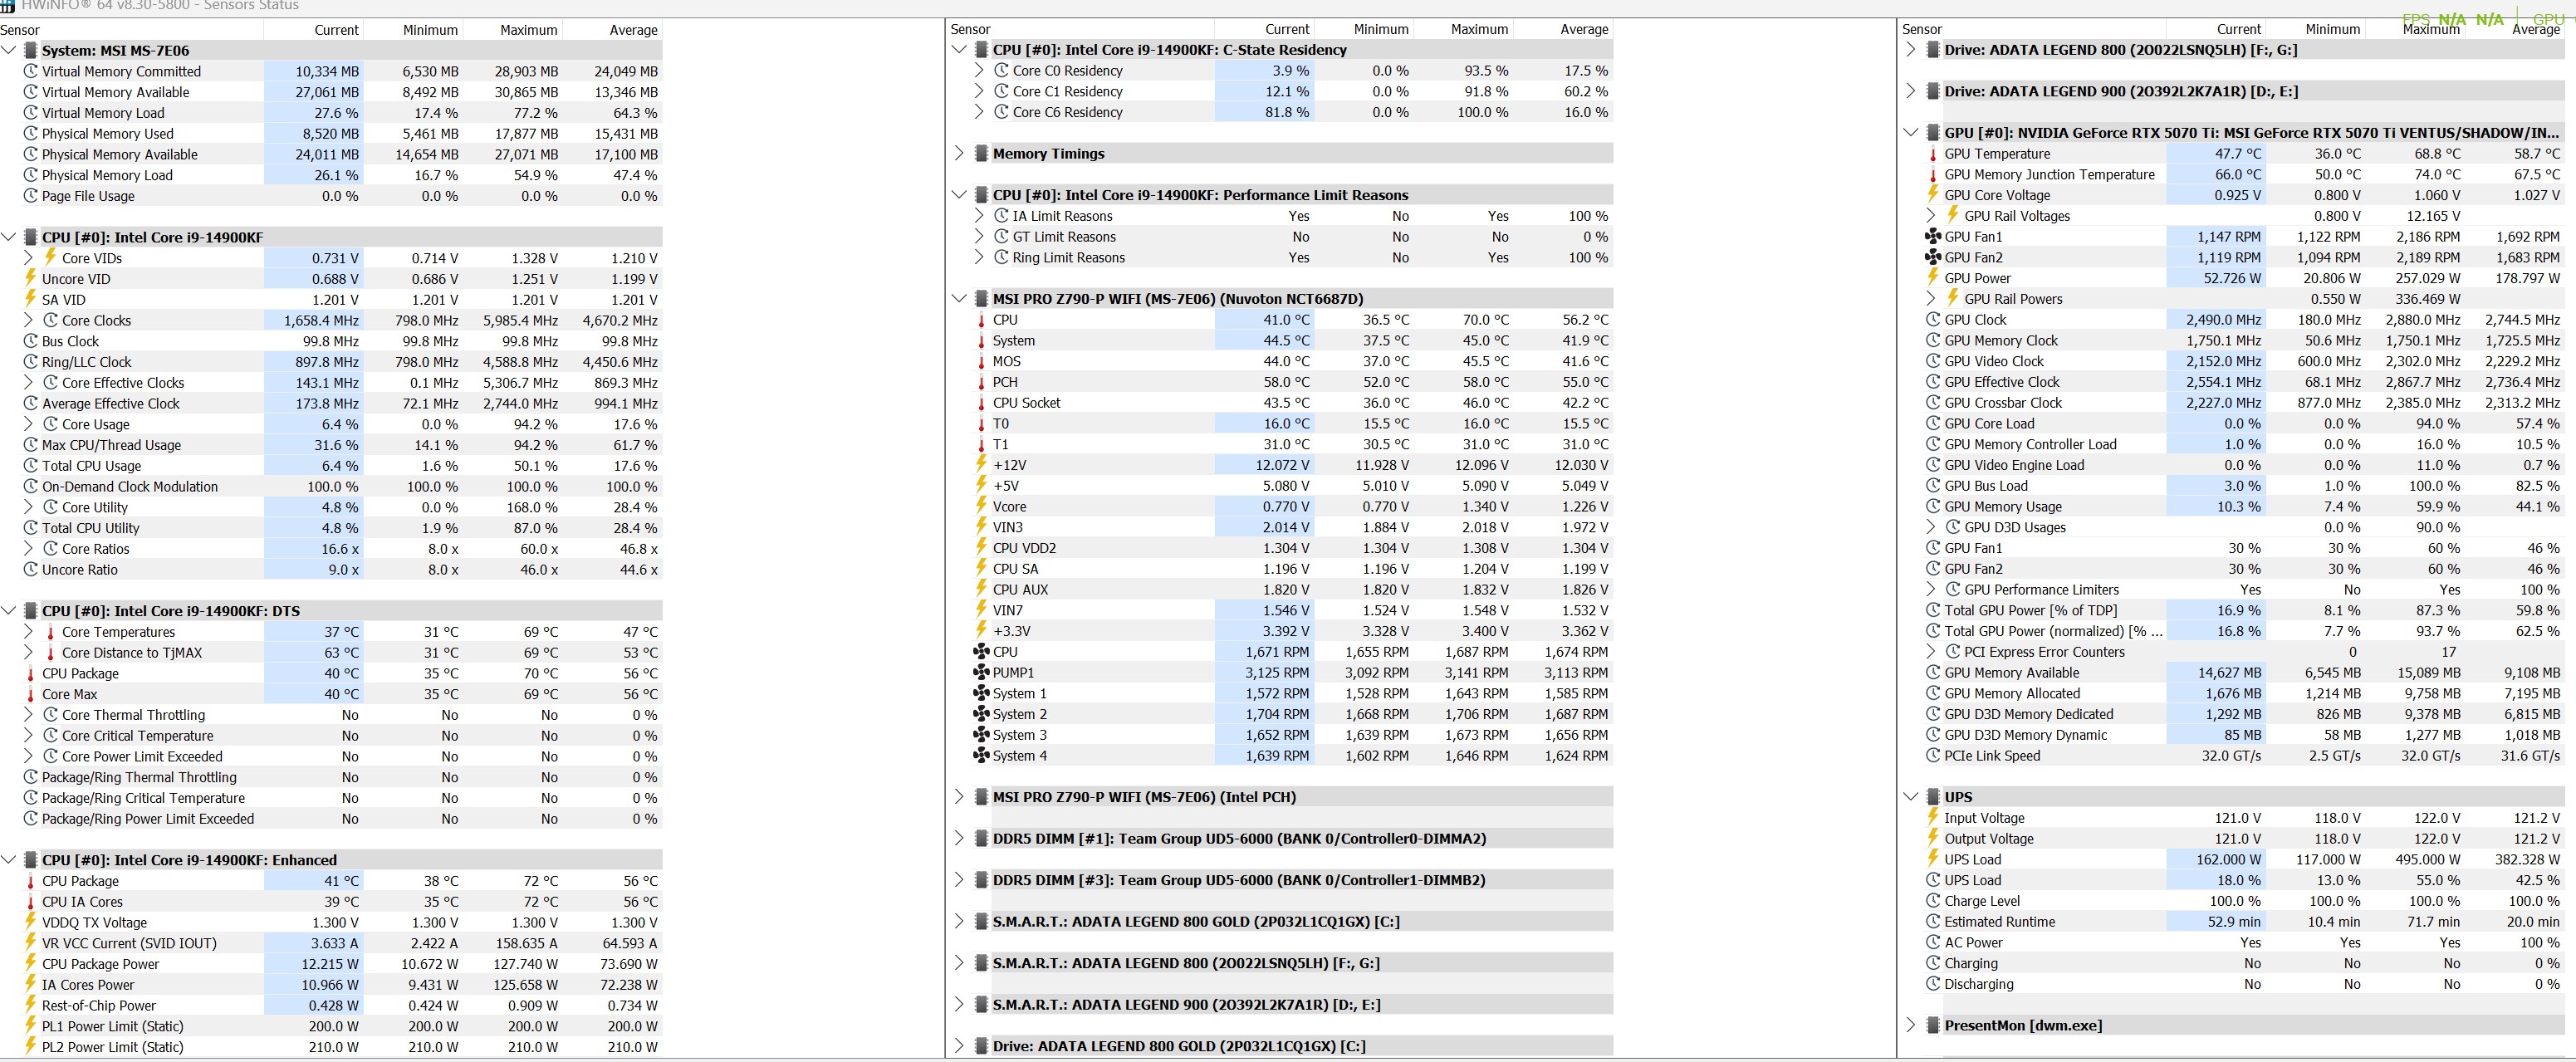
Task: Select the Physical Memory Used row
Action: 108,134
